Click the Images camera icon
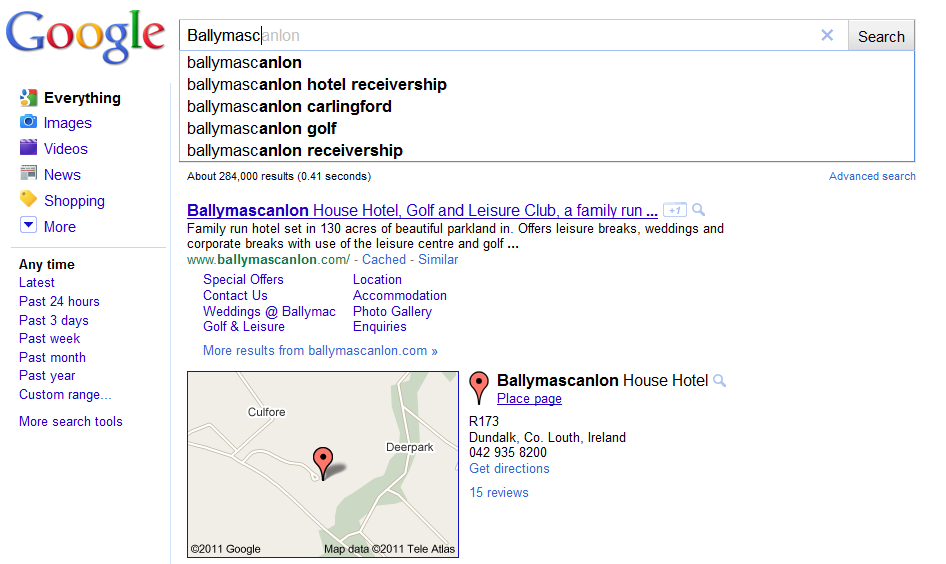 click(28, 122)
